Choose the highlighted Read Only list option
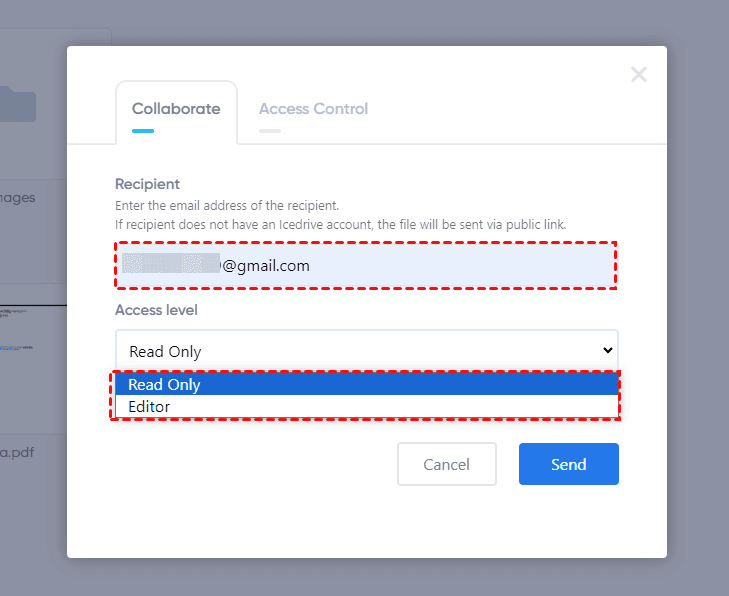Screen dimensions: 729x596 click(x=365, y=385)
